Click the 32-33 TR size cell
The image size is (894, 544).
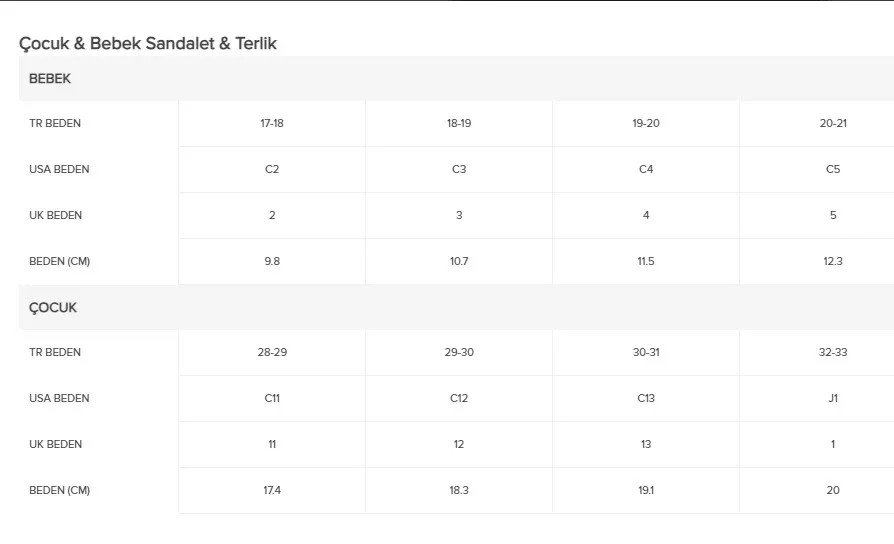pos(832,353)
